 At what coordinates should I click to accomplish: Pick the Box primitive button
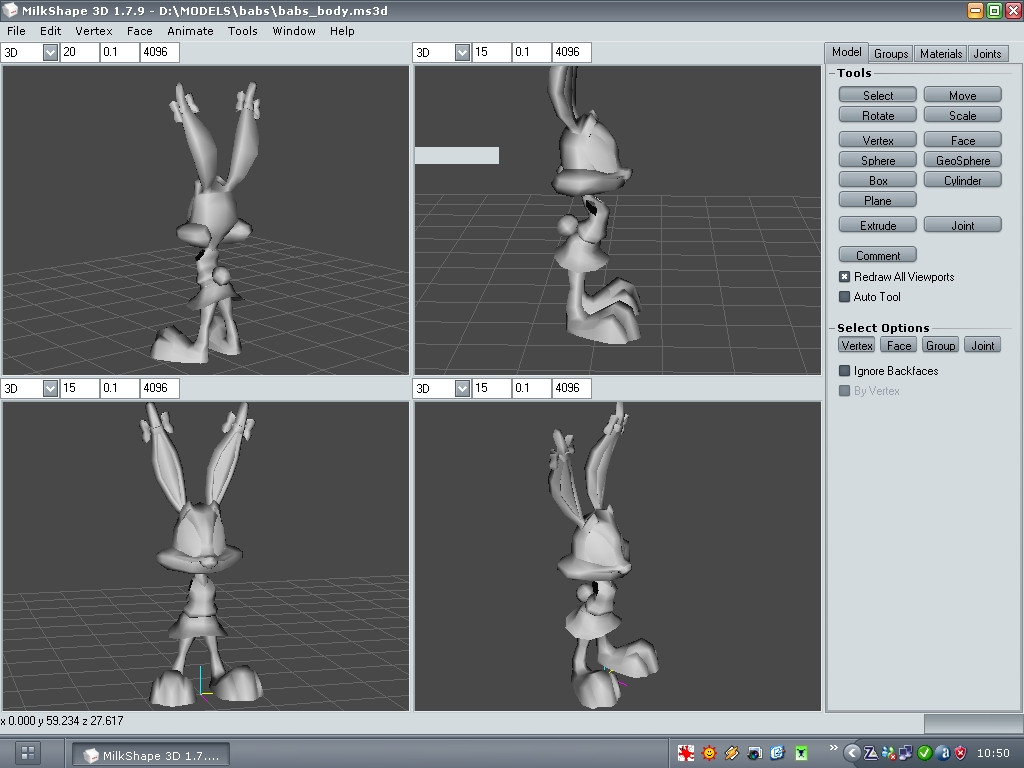pyautogui.click(x=878, y=180)
